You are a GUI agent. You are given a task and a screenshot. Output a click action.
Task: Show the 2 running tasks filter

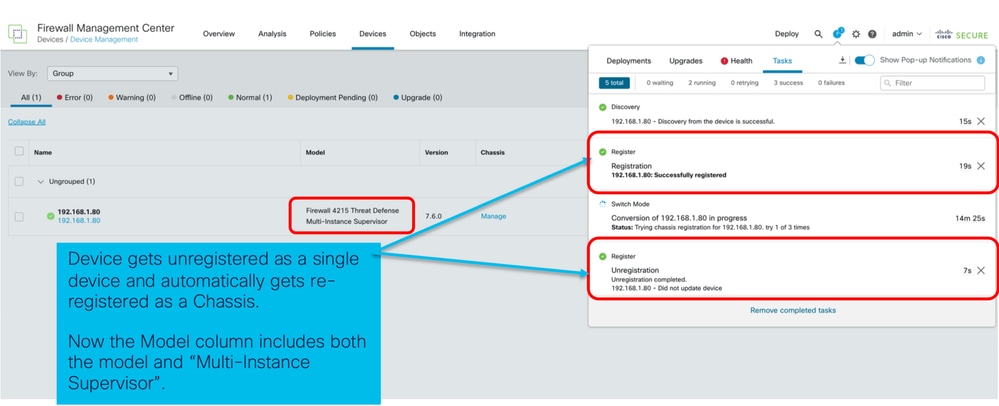(x=701, y=83)
